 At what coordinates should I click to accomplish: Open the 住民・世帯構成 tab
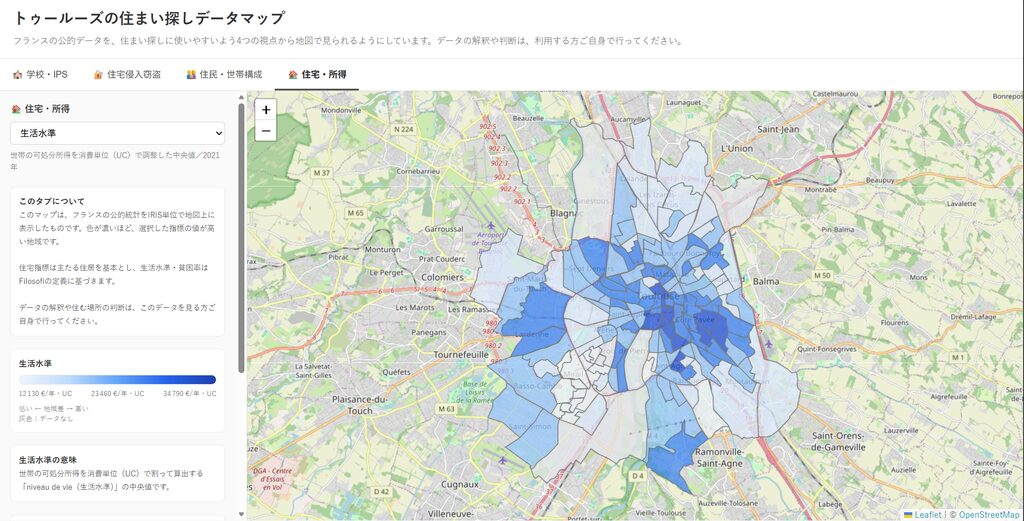[x=224, y=74]
